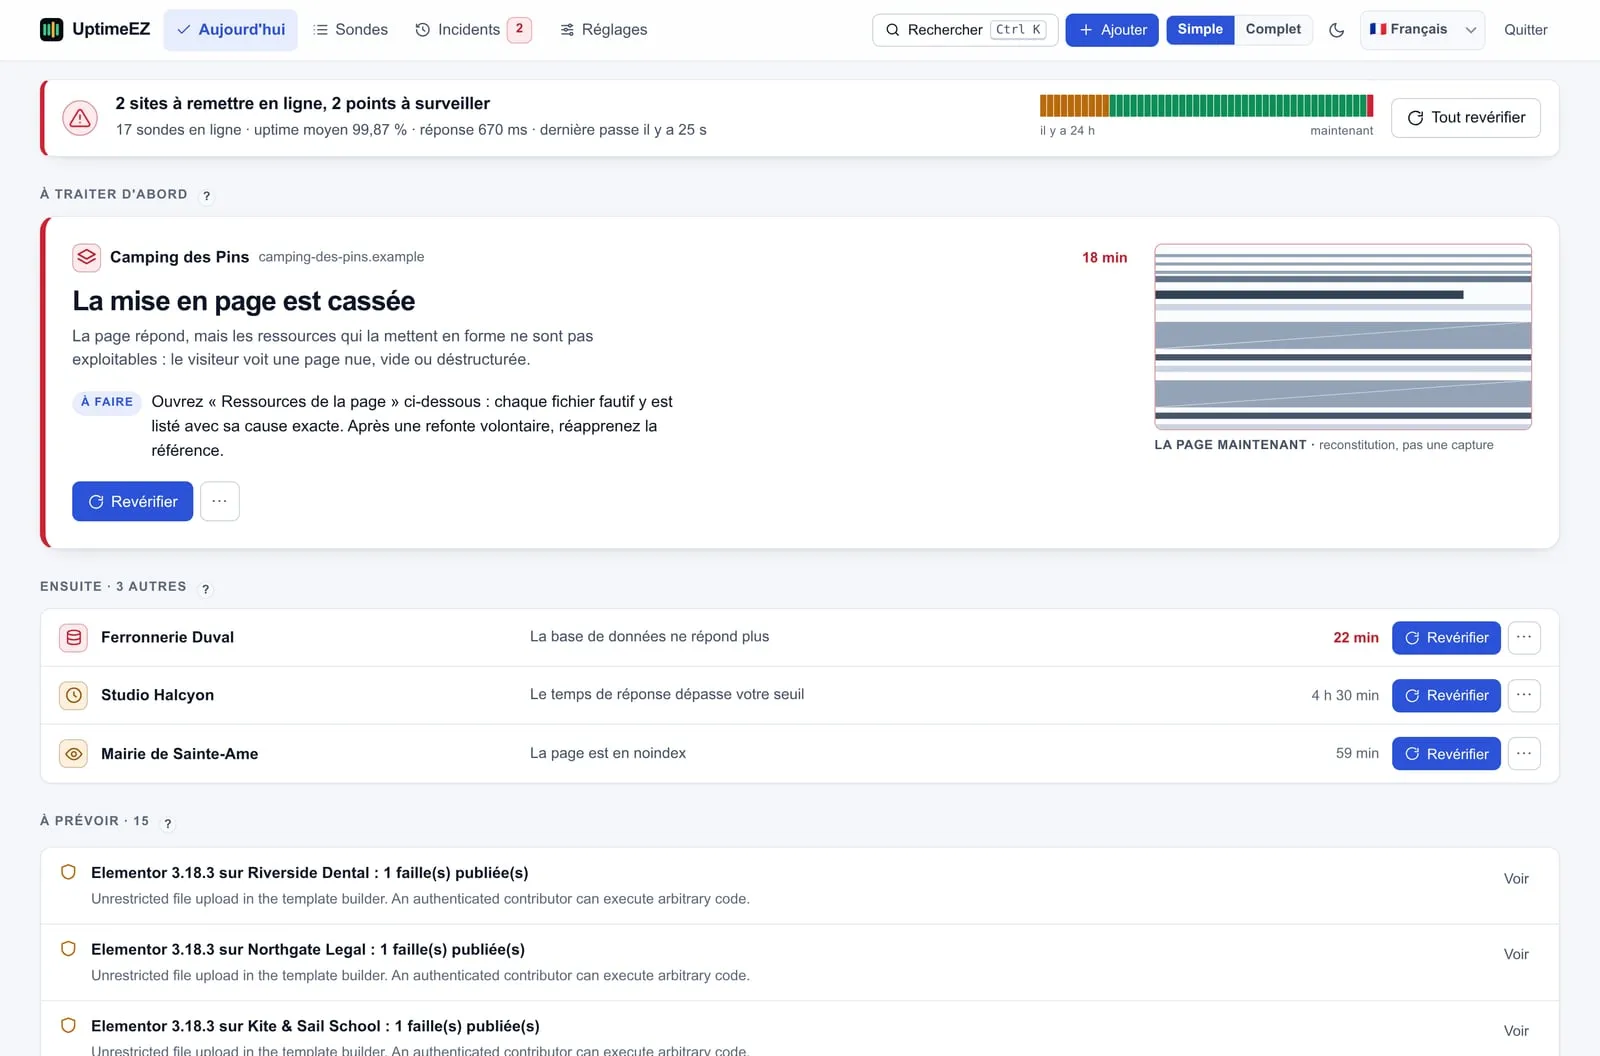
Task: Click Voir for Kite & Sail School
Action: point(1516,1031)
